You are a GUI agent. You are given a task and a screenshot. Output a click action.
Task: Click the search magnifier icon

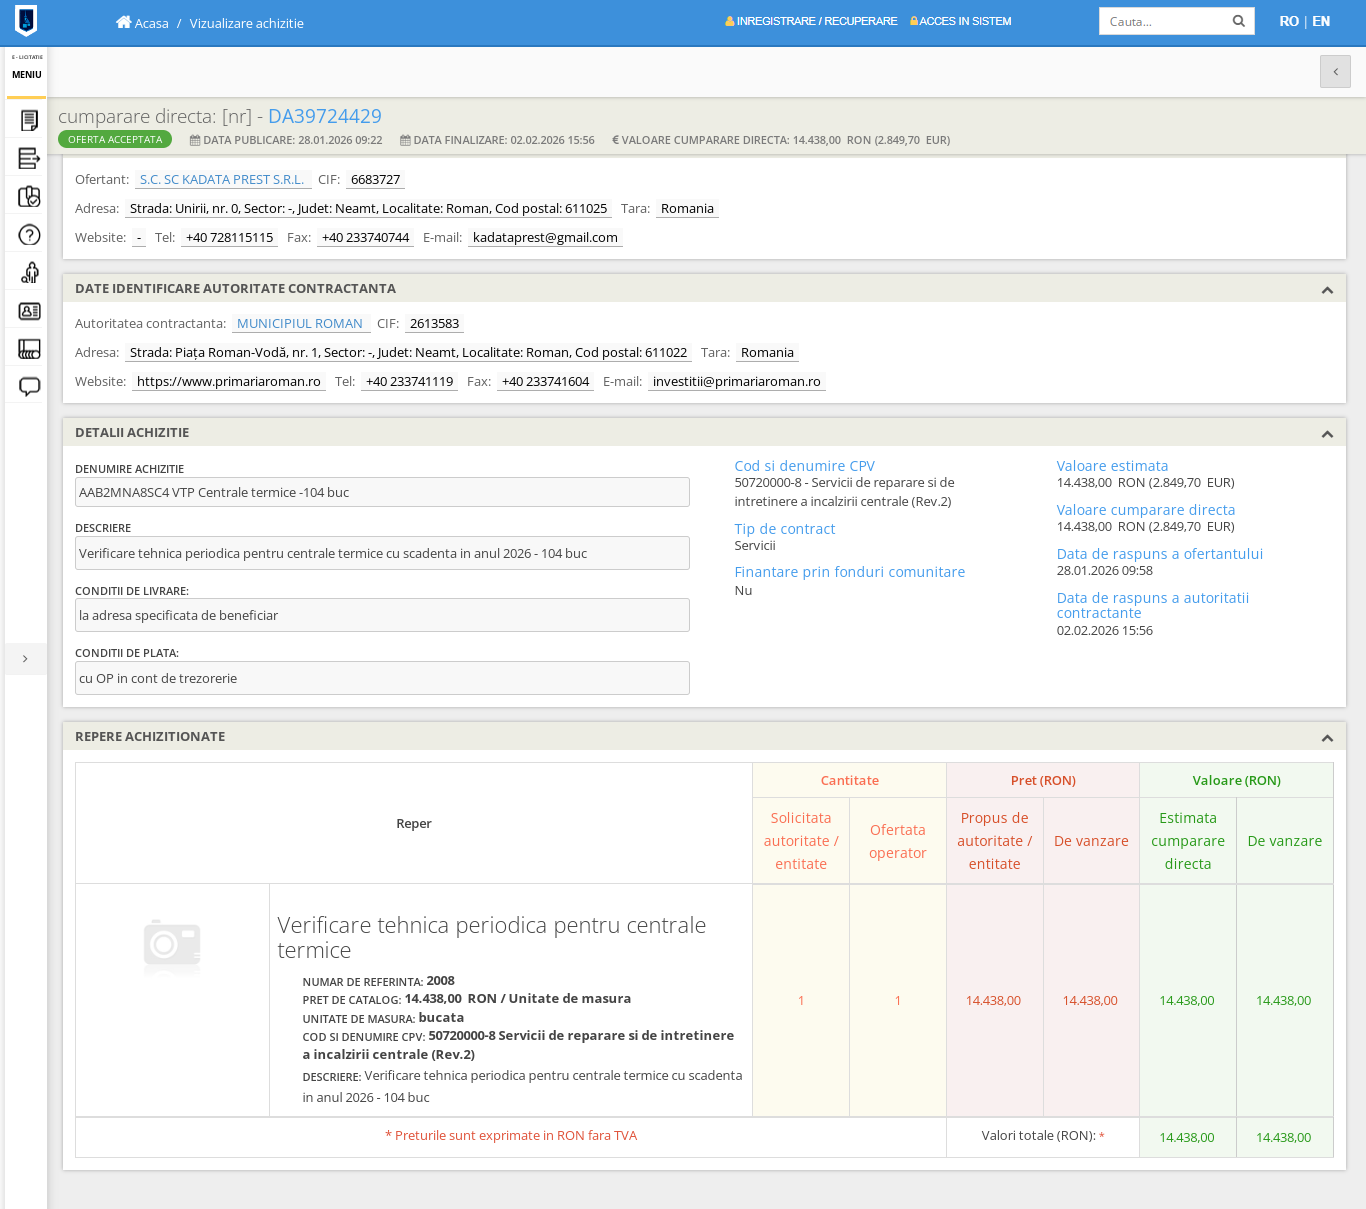(x=1238, y=21)
